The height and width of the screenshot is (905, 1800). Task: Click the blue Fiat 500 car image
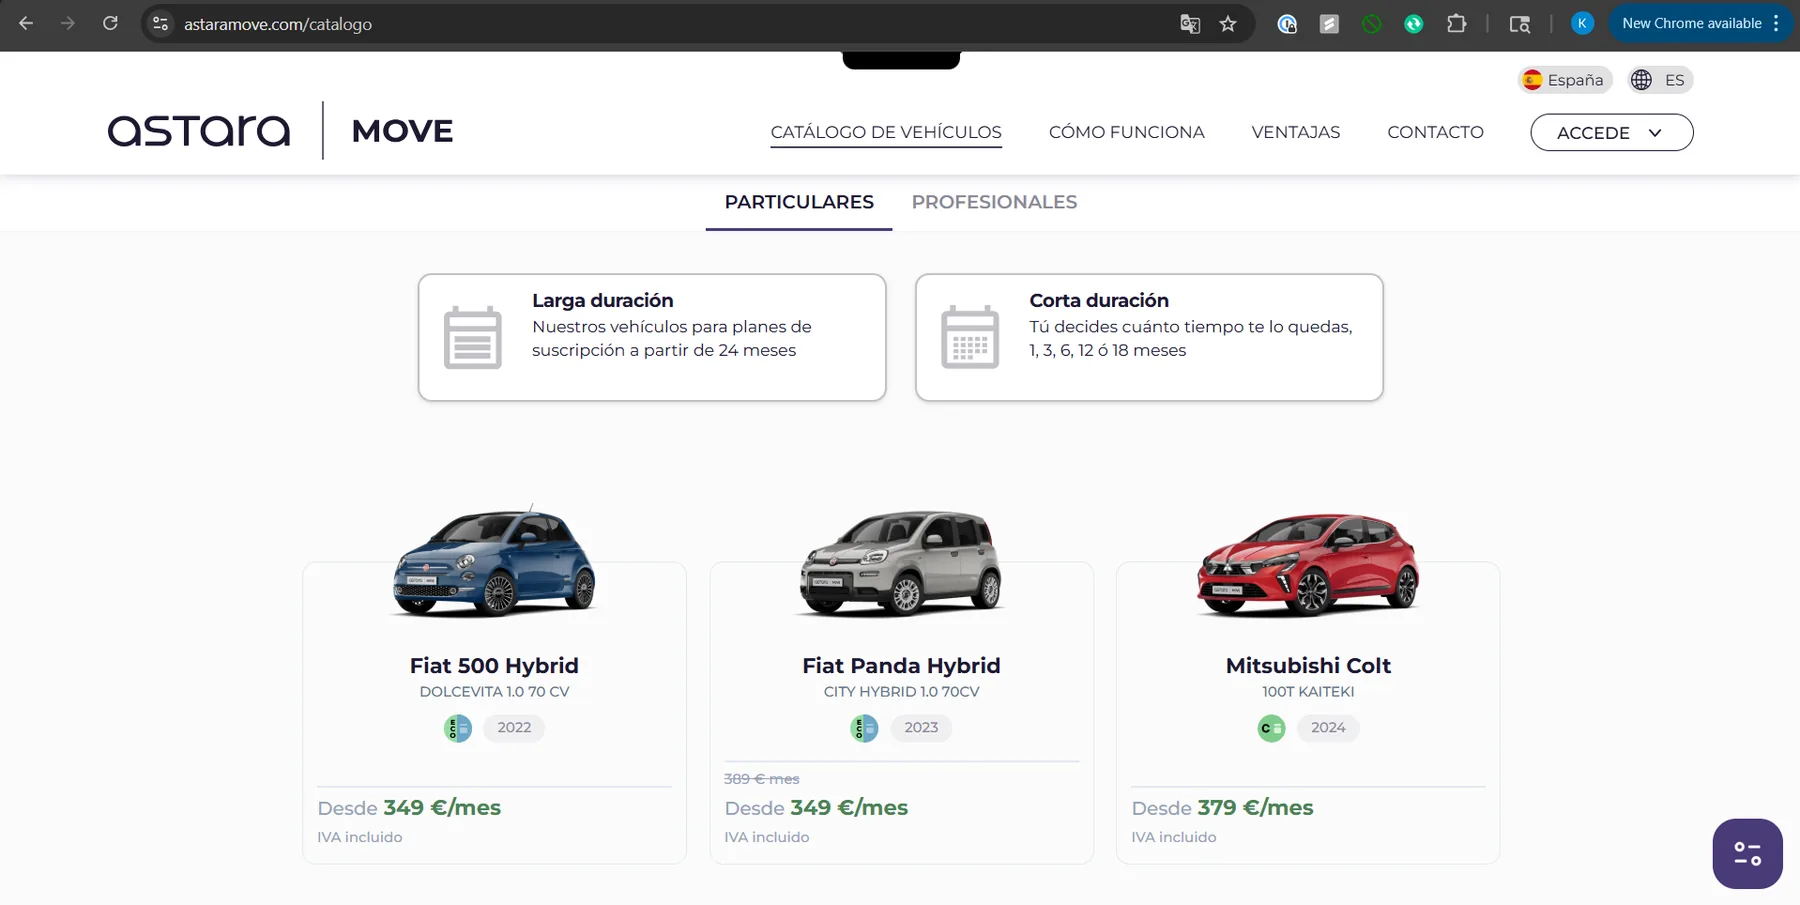click(x=494, y=560)
